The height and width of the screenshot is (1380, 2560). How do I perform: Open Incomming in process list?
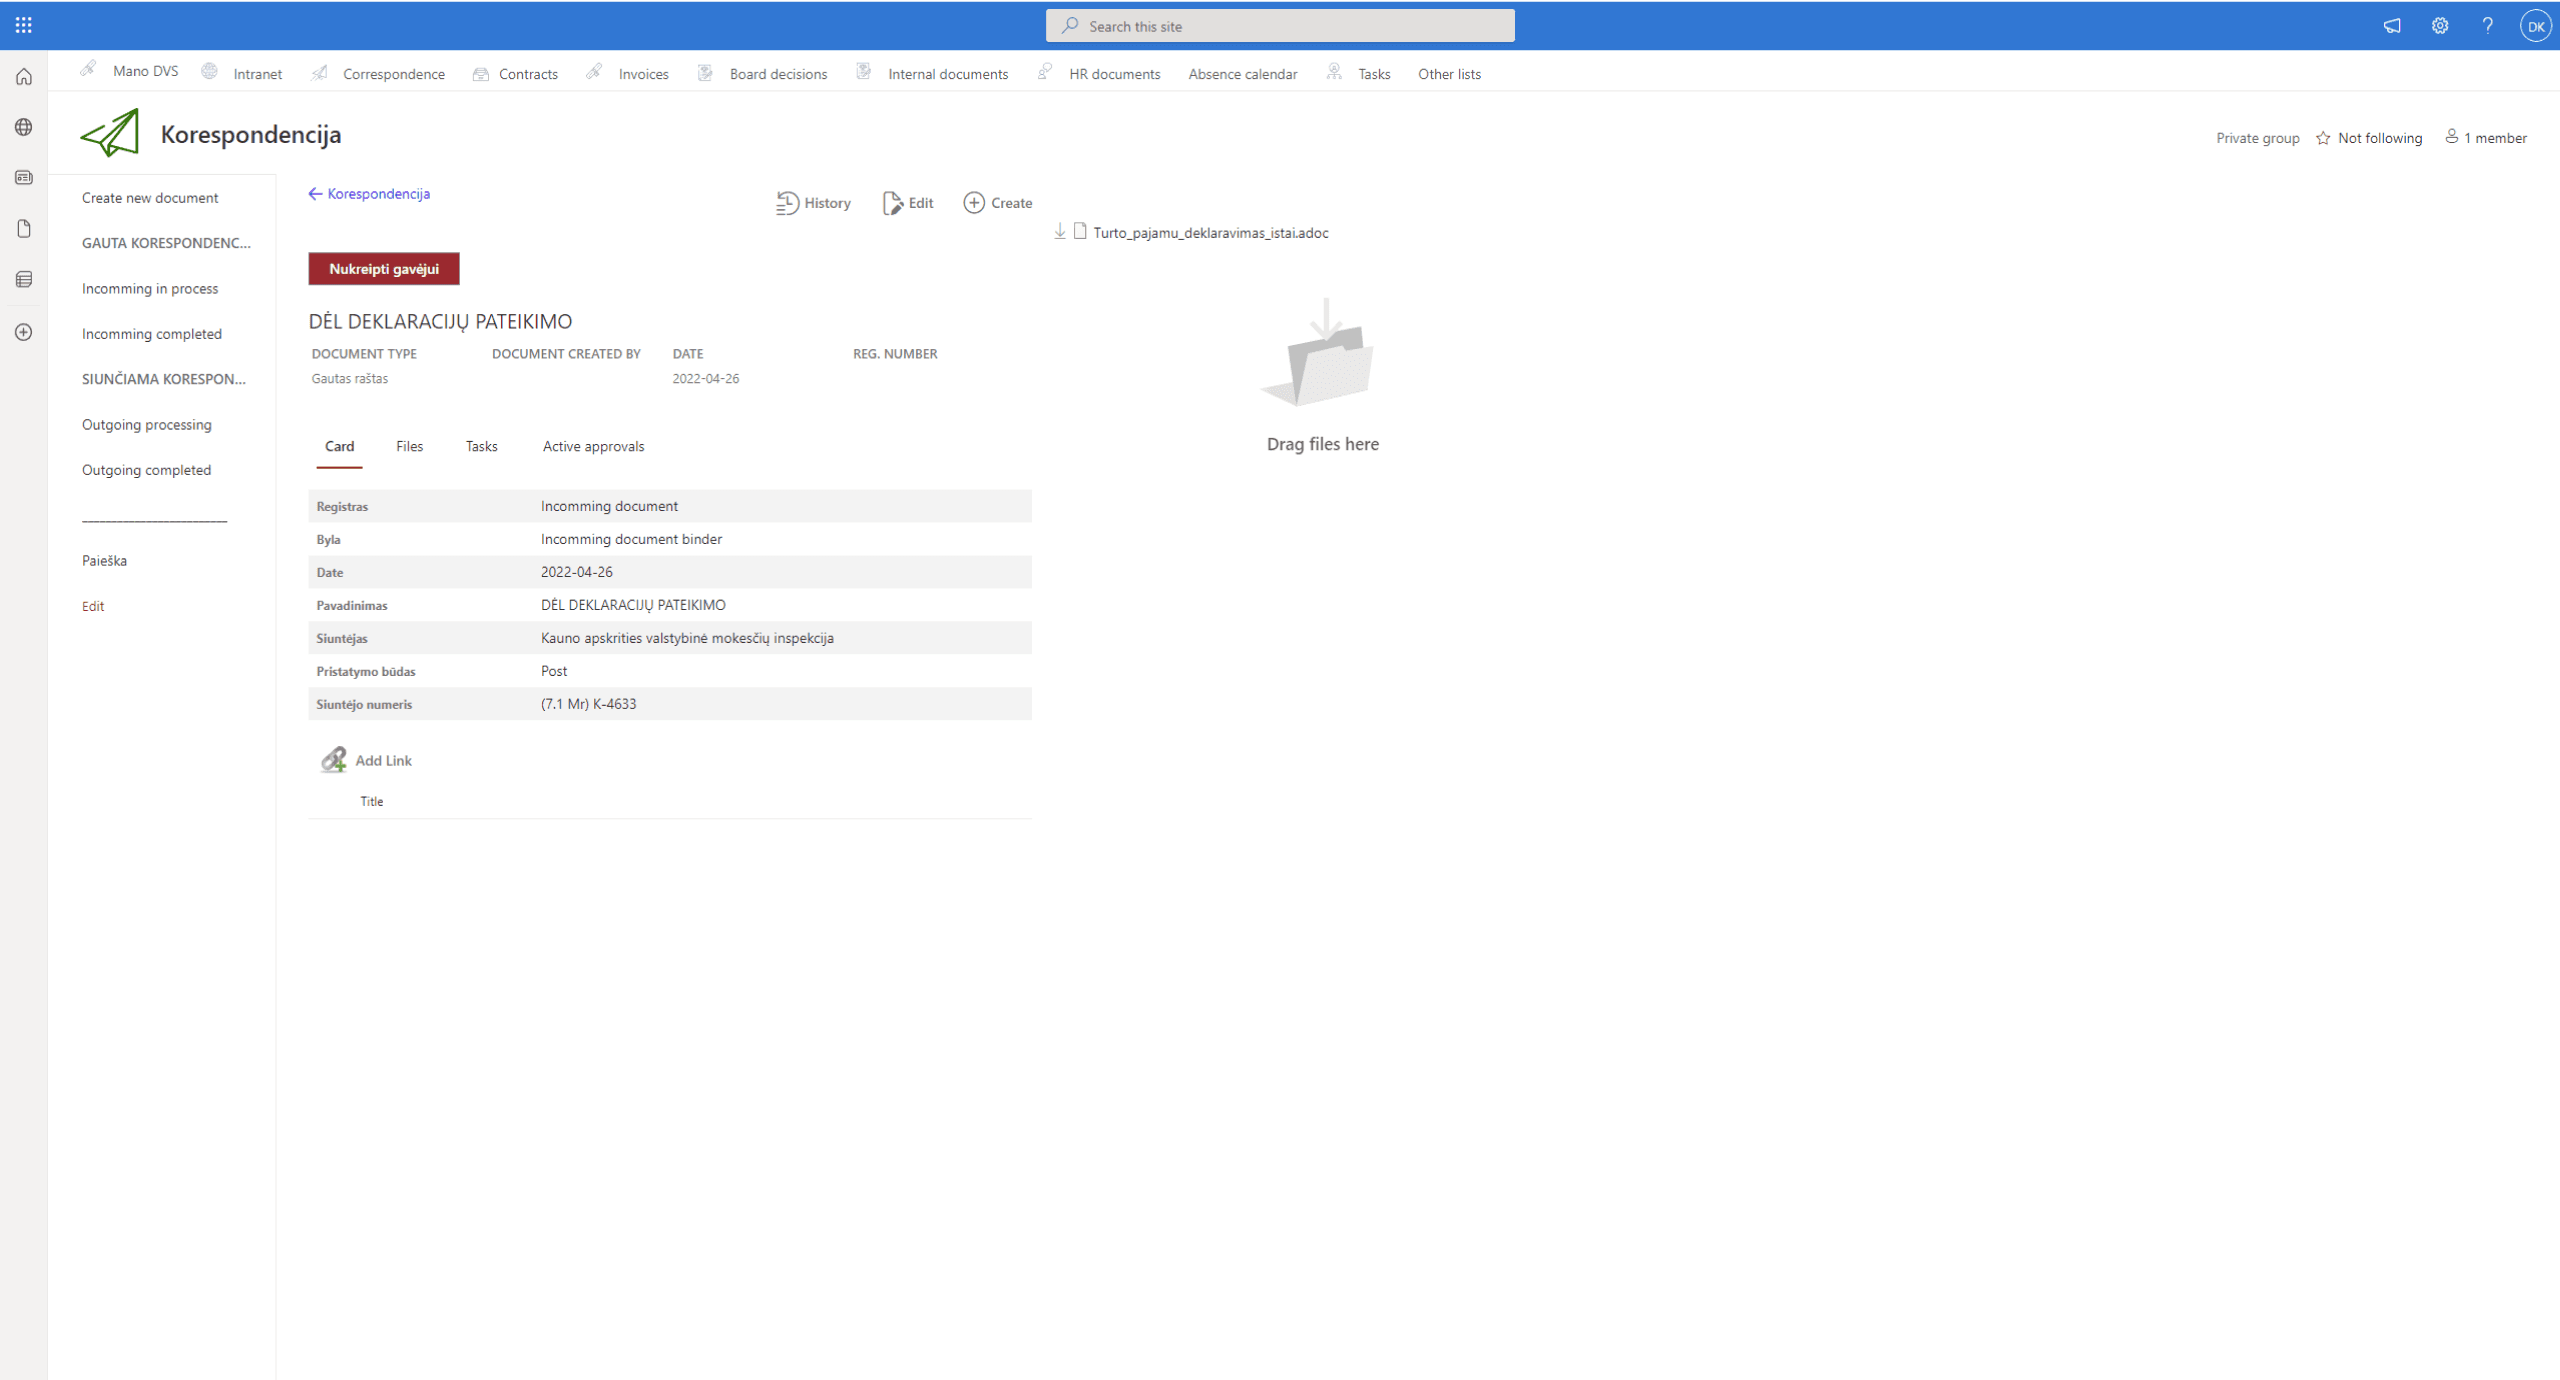point(150,288)
